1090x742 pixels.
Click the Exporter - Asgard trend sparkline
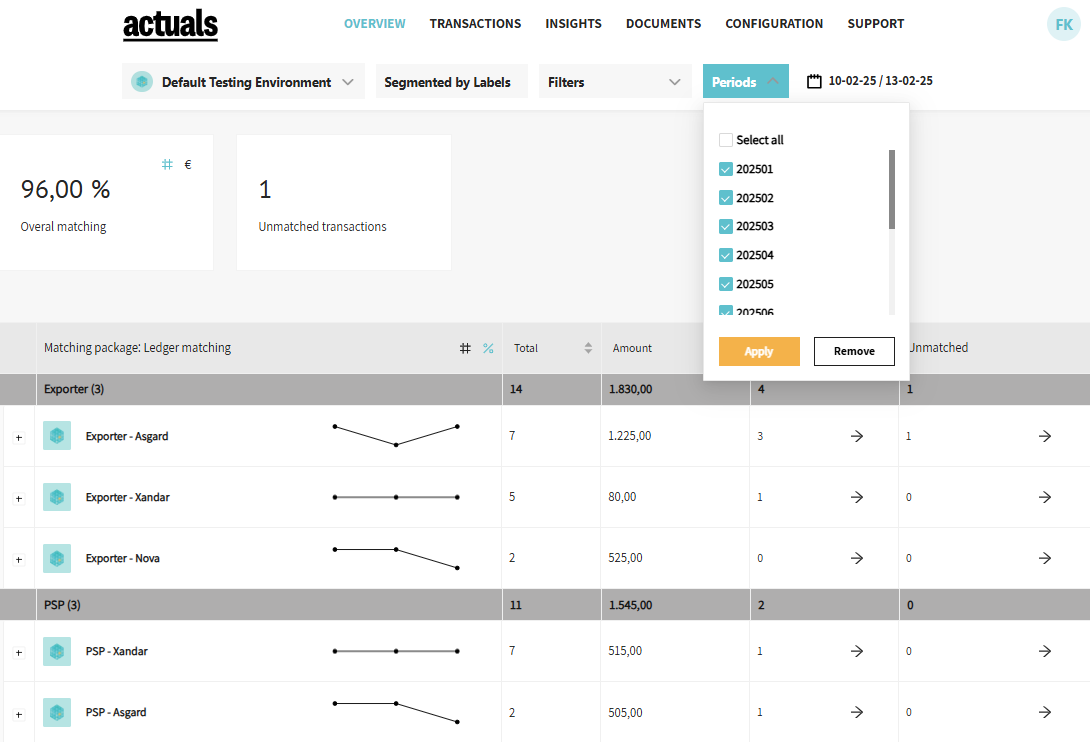396,436
